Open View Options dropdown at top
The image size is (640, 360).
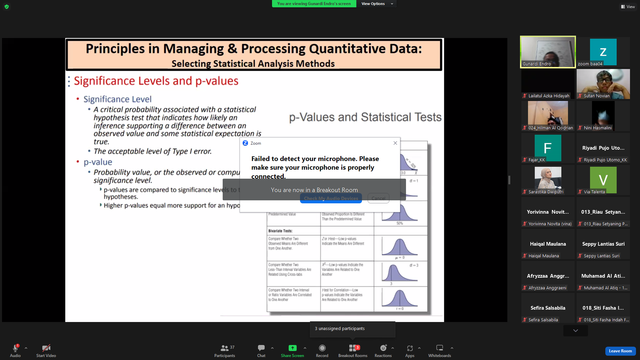(x=377, y=4)
